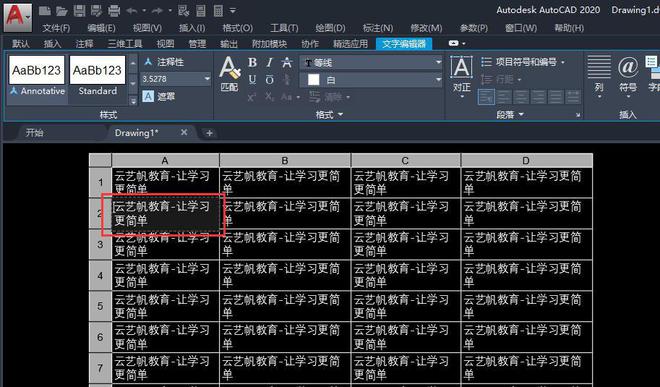The width and height of the screenshot is (660, 387).
Task: Toggle 注释性 annotative setting
Action: pos(164,62)
